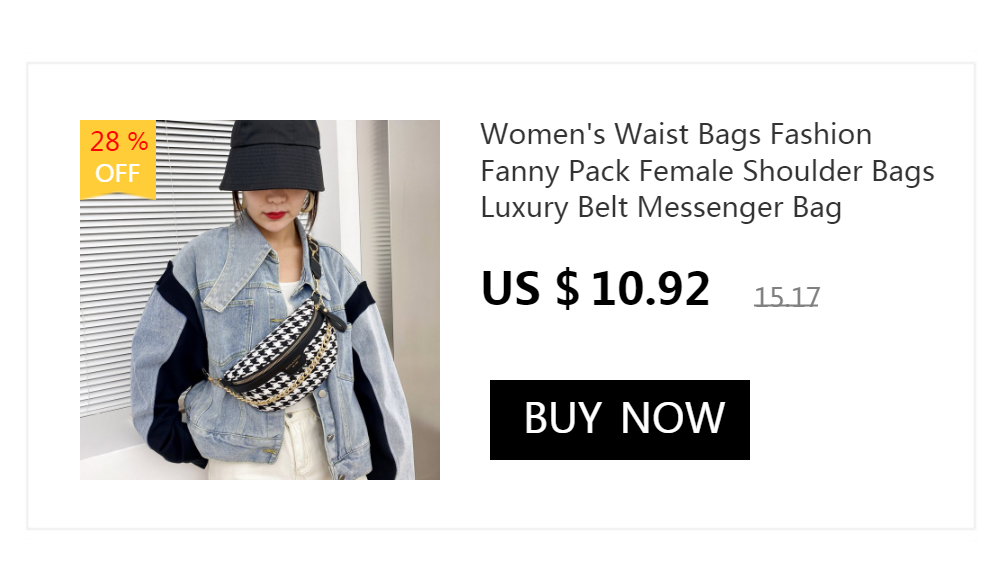This screenshot has width=1000, height=580.
Task: Click the window blinds in product photo
Action: pos(128,268)
